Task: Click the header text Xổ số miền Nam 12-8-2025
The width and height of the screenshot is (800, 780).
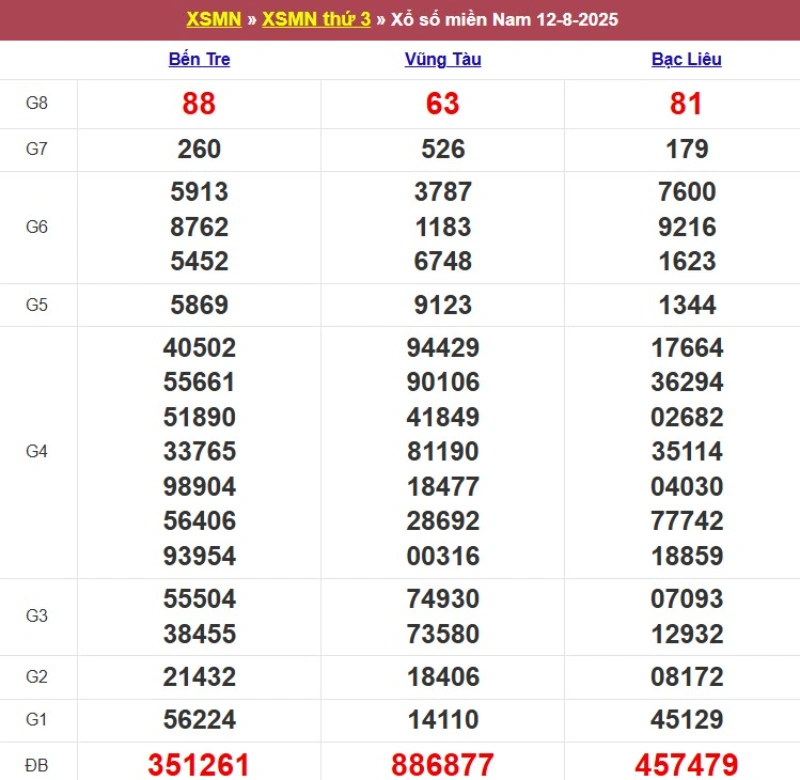Action: click(x=505, y=19)
